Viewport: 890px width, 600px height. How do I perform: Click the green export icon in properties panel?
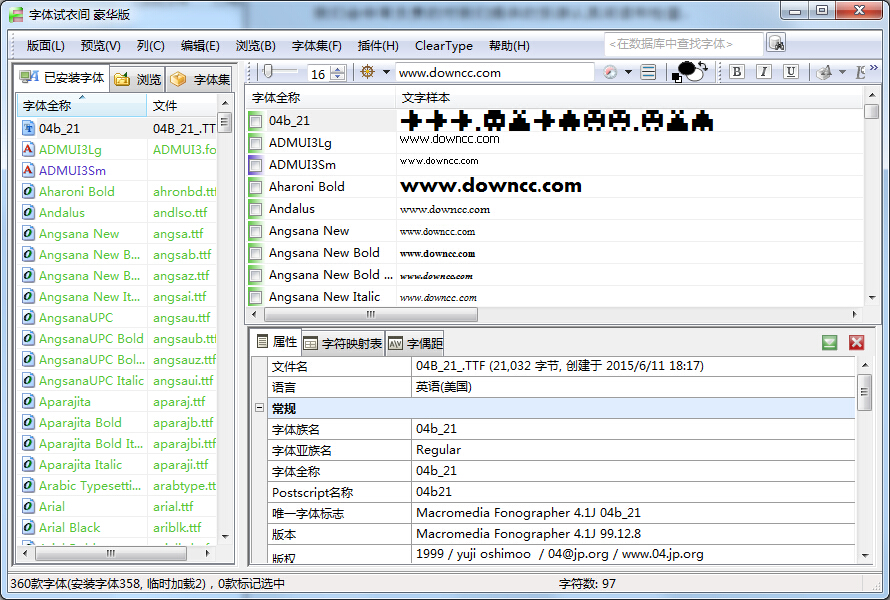pos(828,342)
